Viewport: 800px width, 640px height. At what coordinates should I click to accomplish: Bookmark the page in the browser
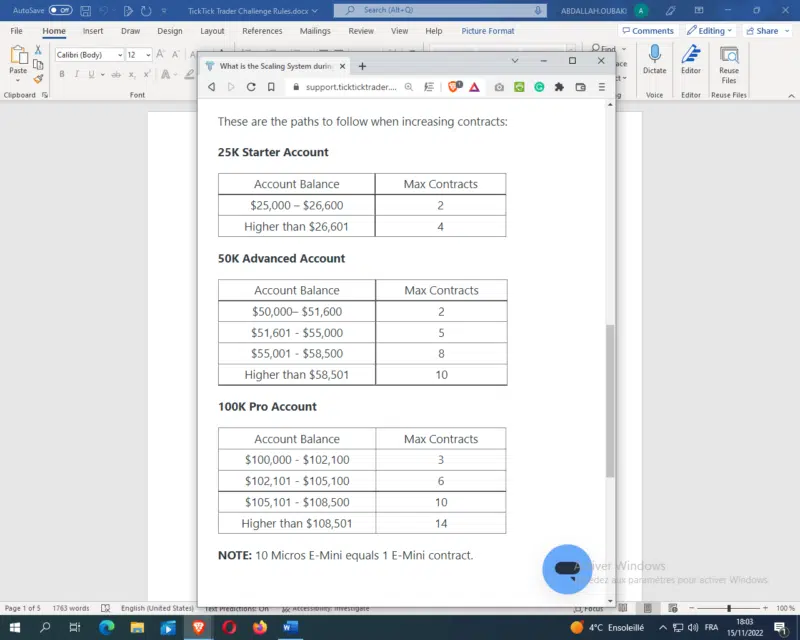pos(271,87)
